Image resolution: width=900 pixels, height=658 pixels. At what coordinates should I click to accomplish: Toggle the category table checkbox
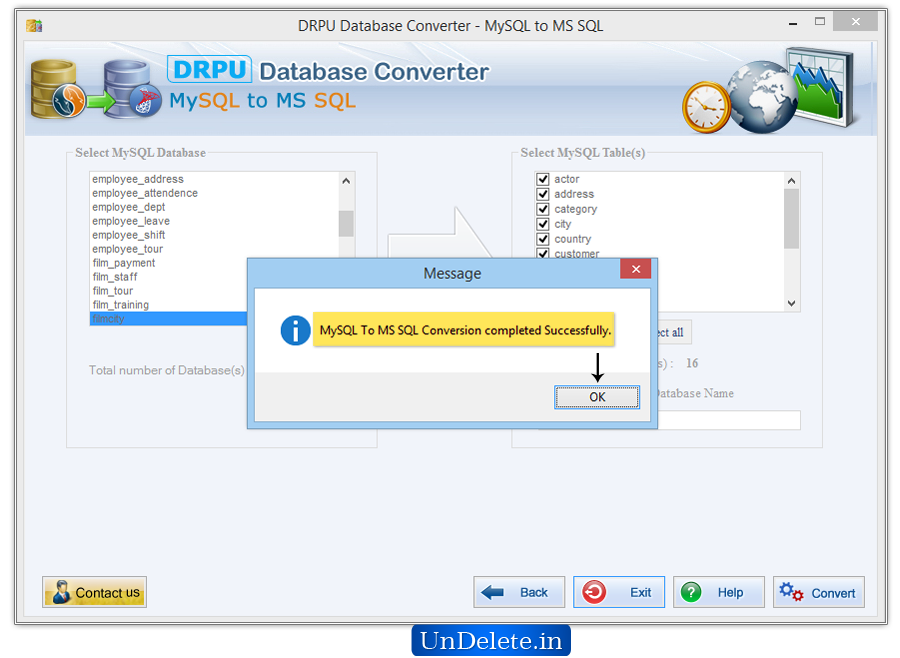tap(543, 209)
